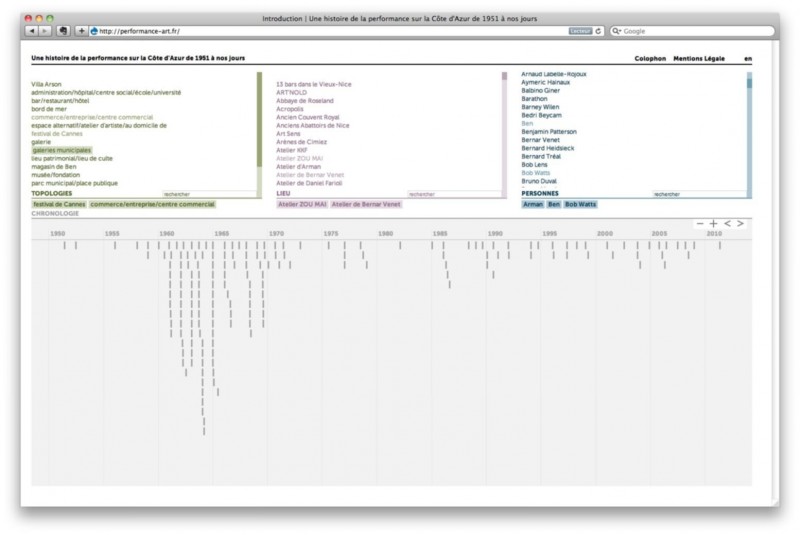Open the Colophon page

pos(649,59)
